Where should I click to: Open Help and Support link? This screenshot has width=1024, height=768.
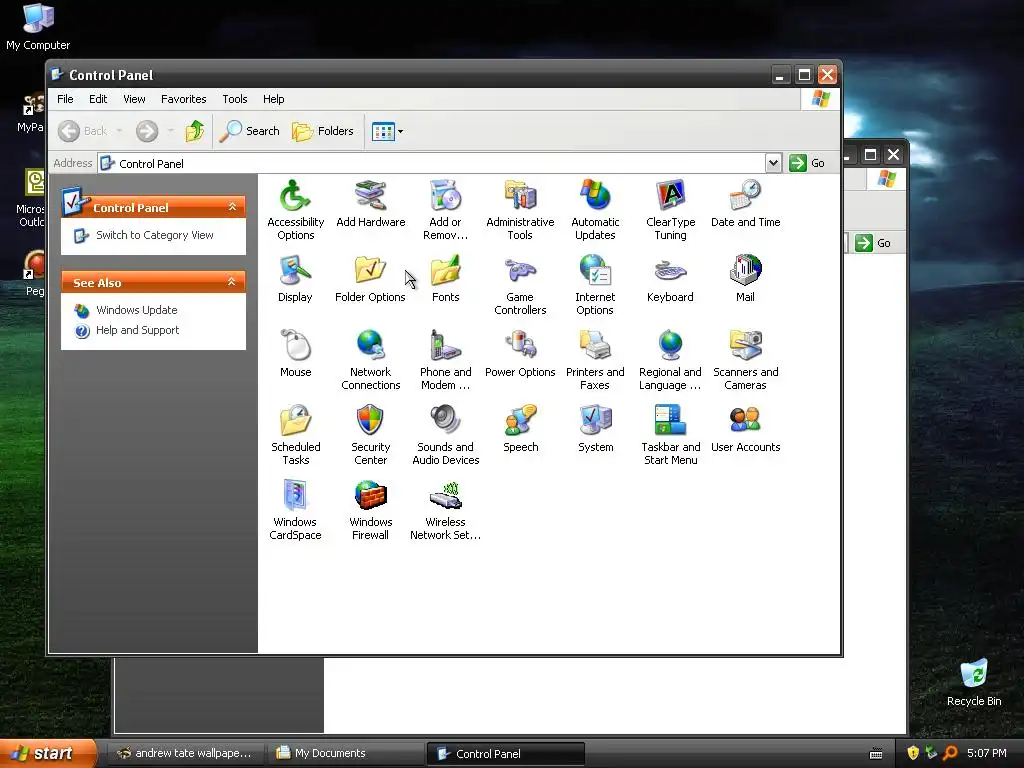(137, 330)
